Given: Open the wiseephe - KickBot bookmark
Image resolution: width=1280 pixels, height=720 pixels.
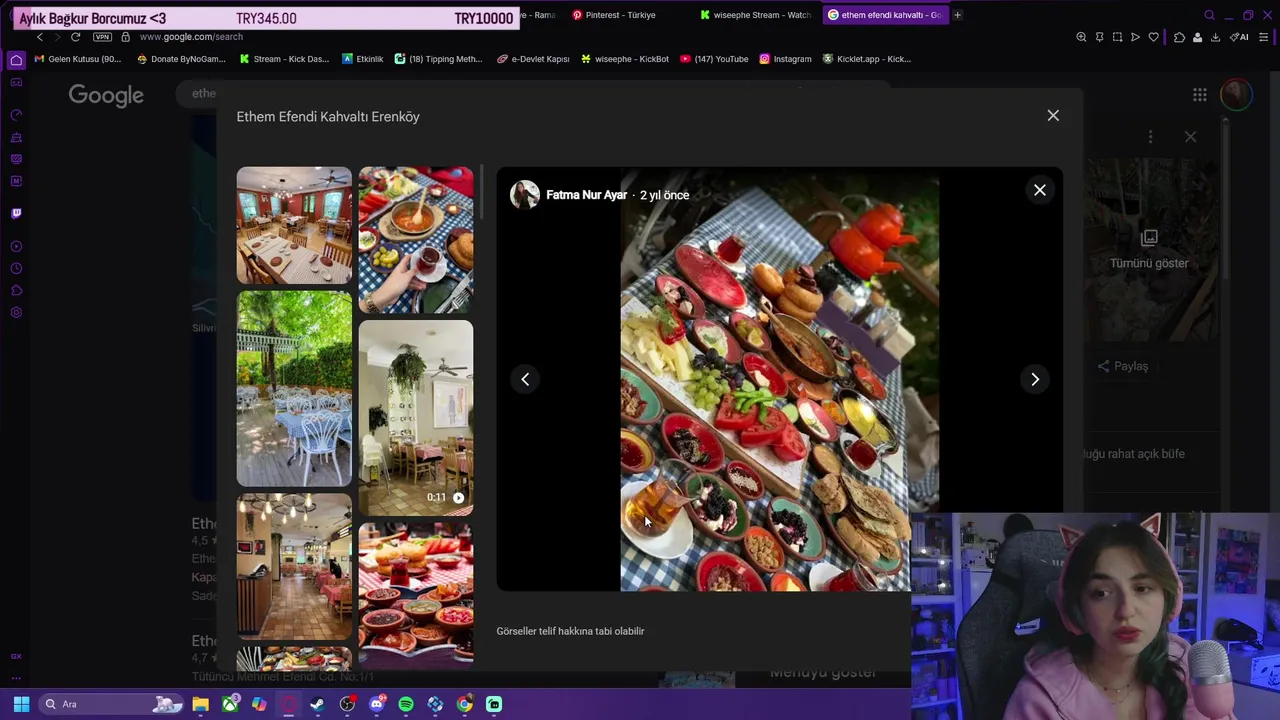Looking at the screenshot, I should pos(625,59).
